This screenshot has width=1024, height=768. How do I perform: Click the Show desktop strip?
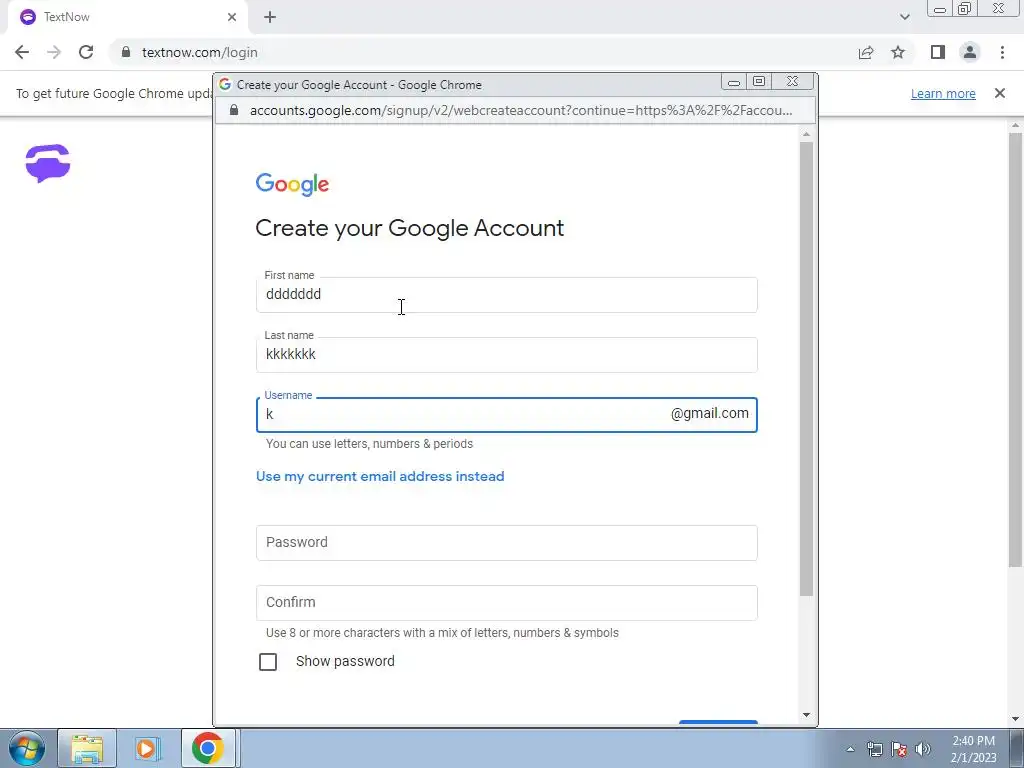tap(1017, 748)
